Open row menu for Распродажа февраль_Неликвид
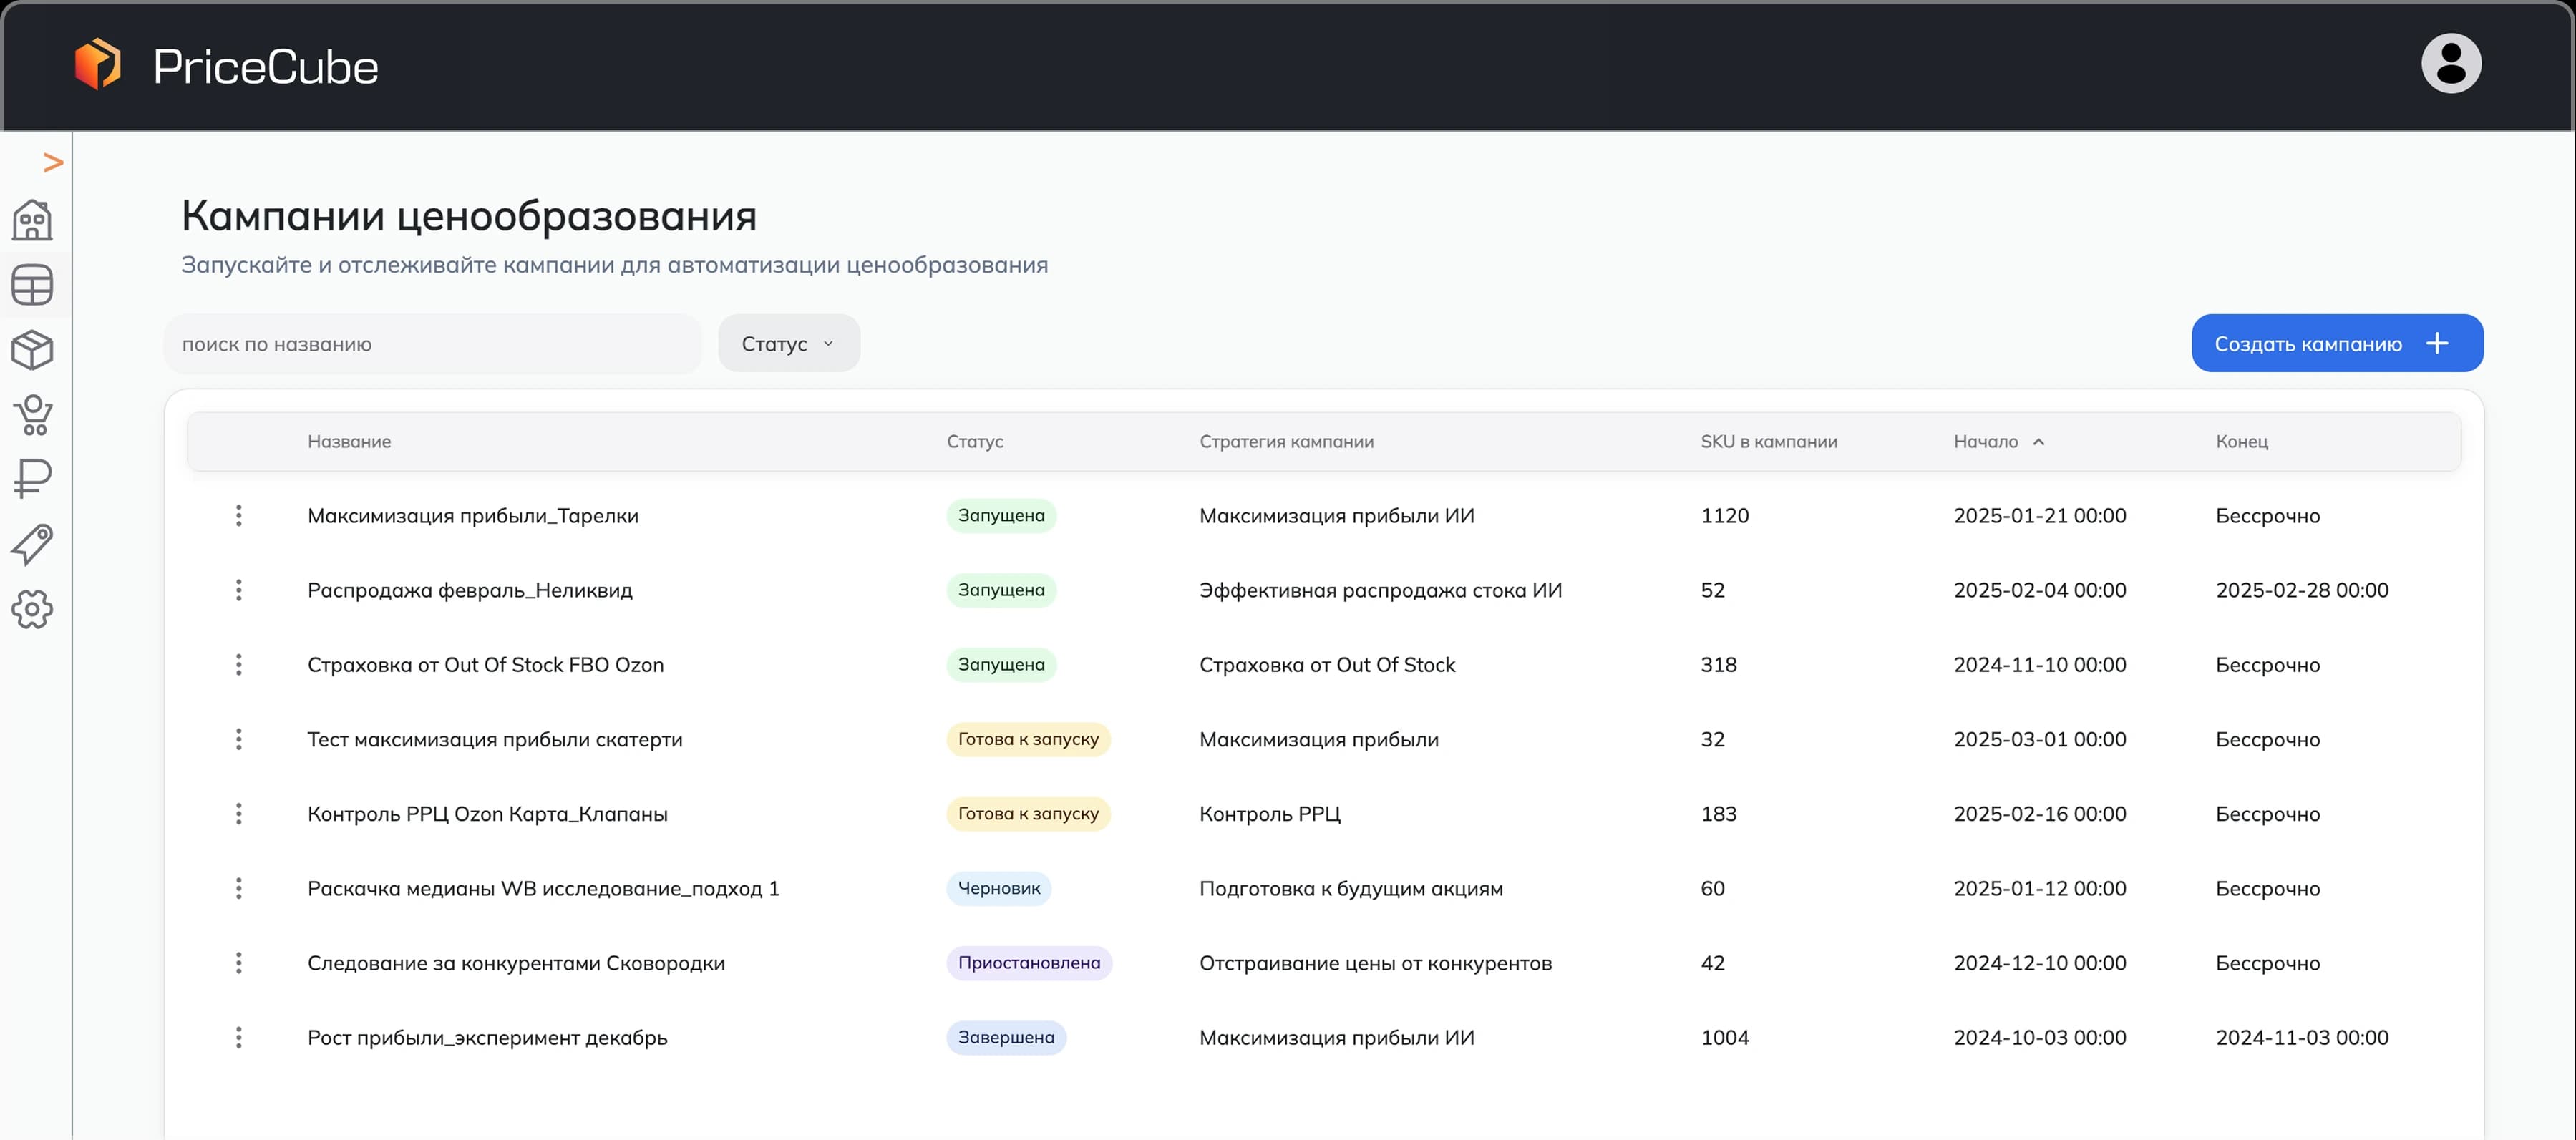 point(238,590)
